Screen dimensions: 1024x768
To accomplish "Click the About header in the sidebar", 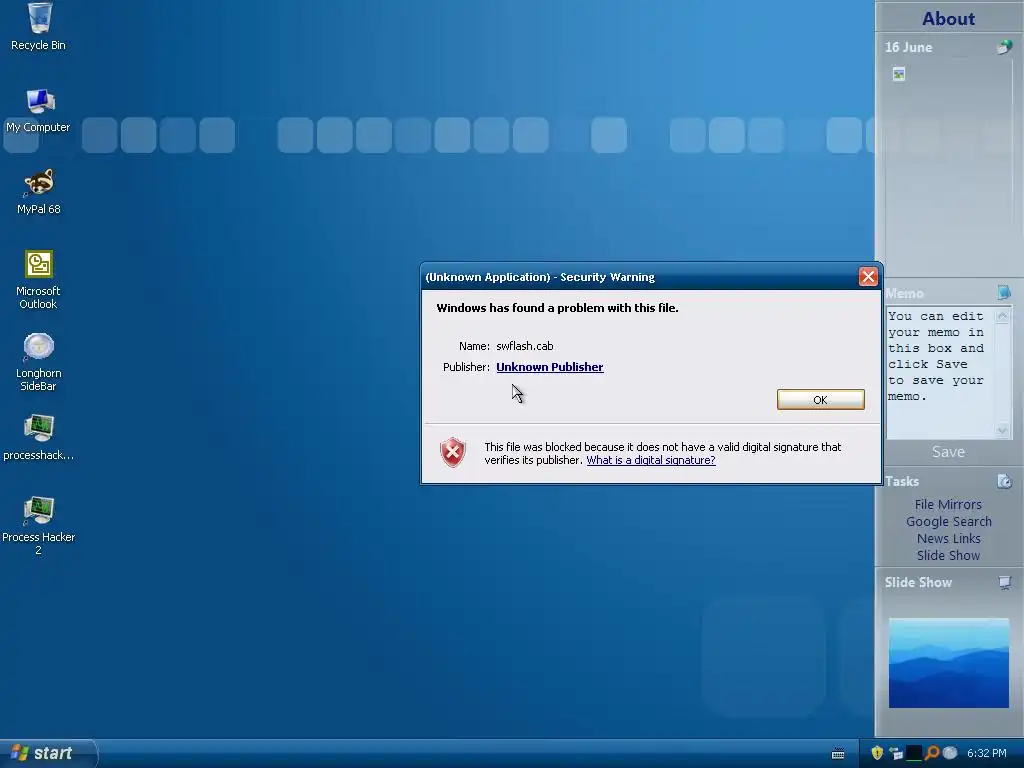I will (948, 18).
